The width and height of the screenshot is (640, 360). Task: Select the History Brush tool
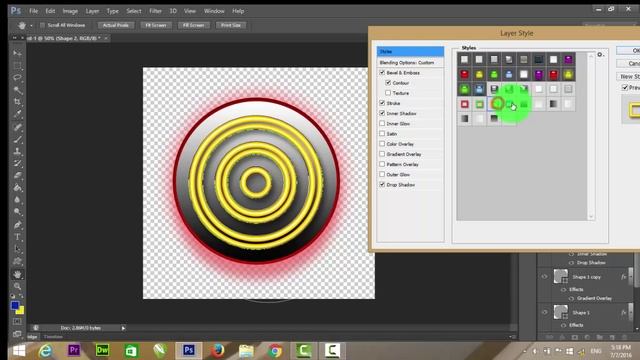[x=18, y=164]
